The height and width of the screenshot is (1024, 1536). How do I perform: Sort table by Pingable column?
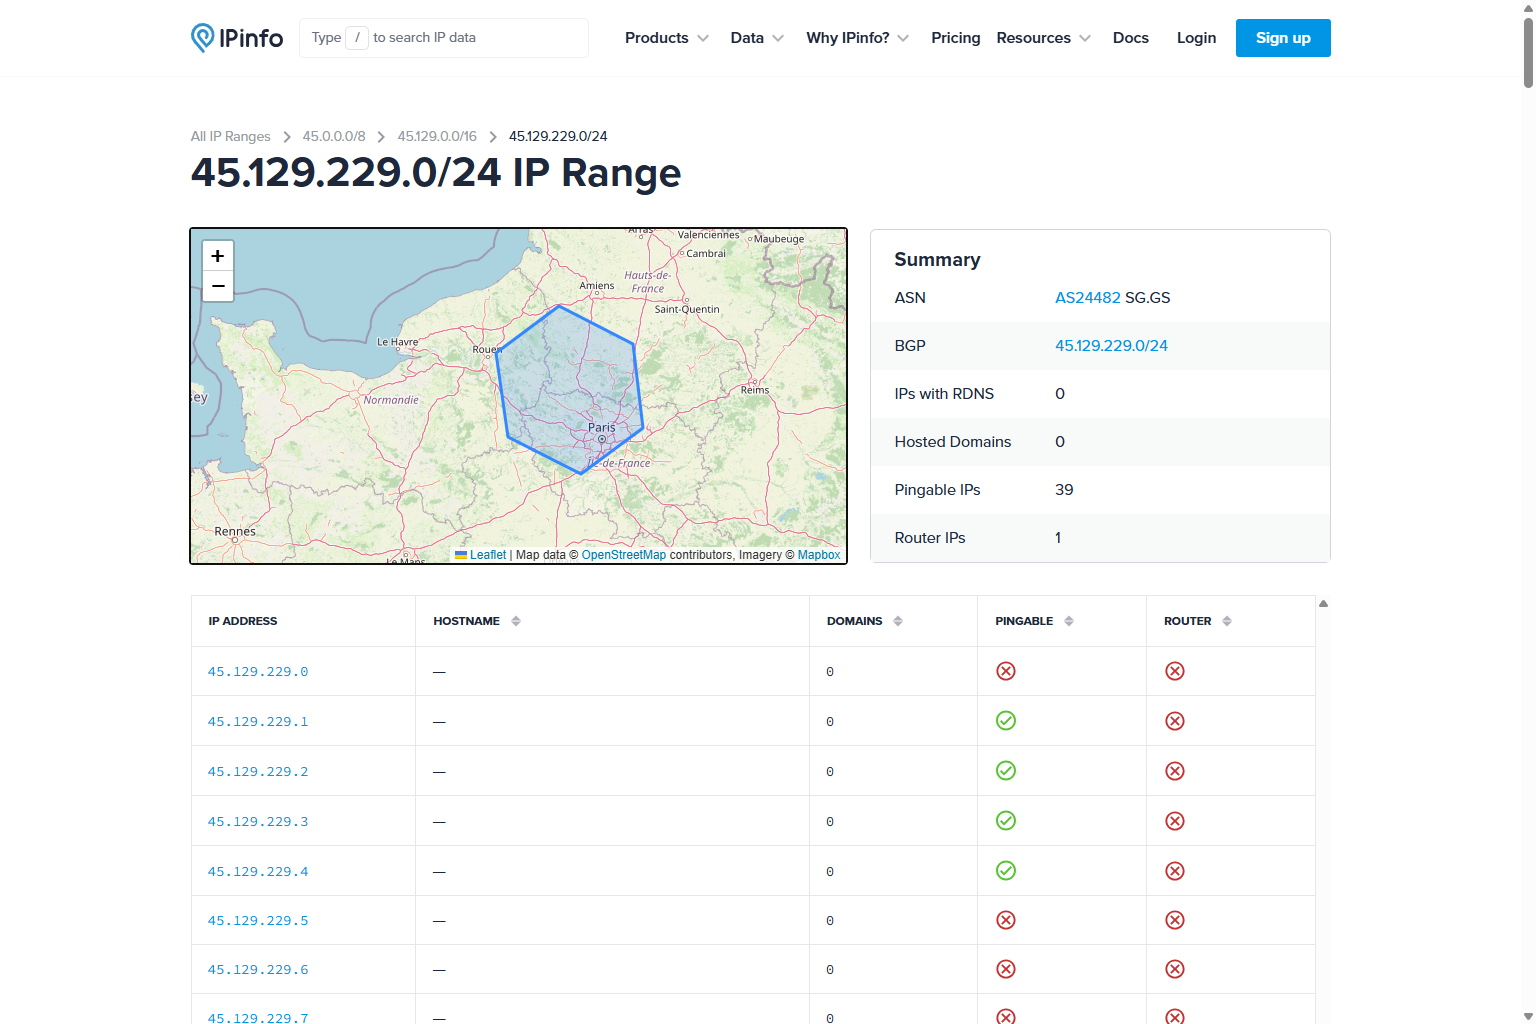click(1068, 621)
